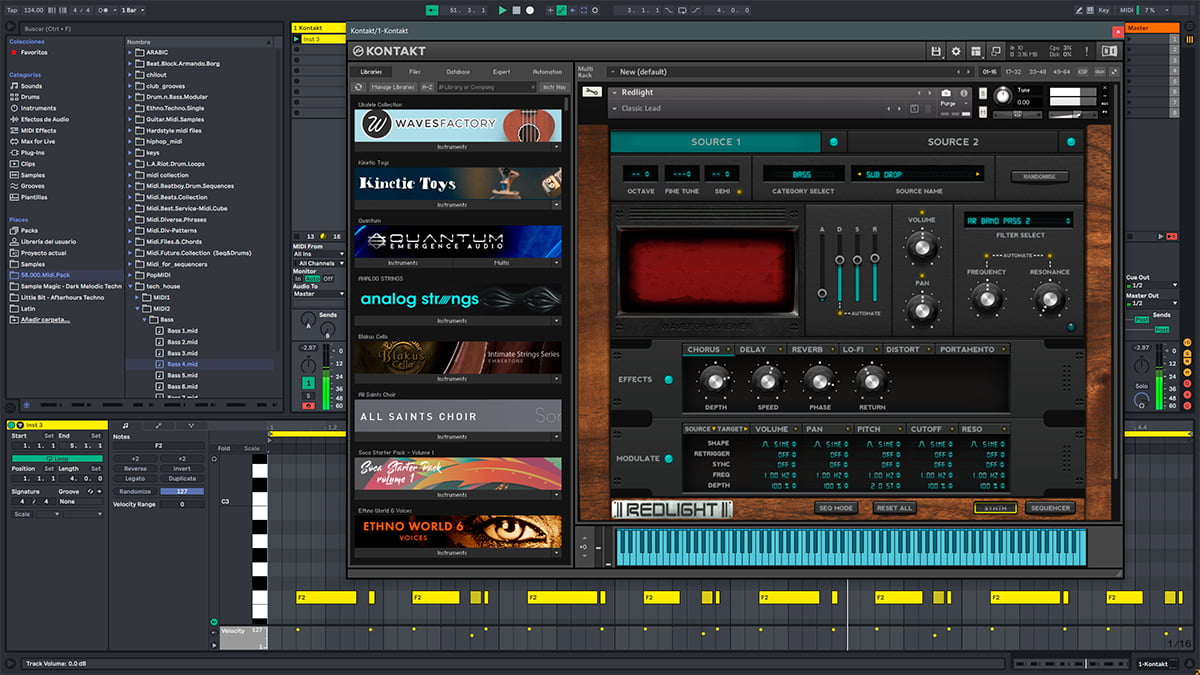This screenshot has height=675, width=1200.
Task: Expand the MIDI1 folder
Action: click(139, 297)
